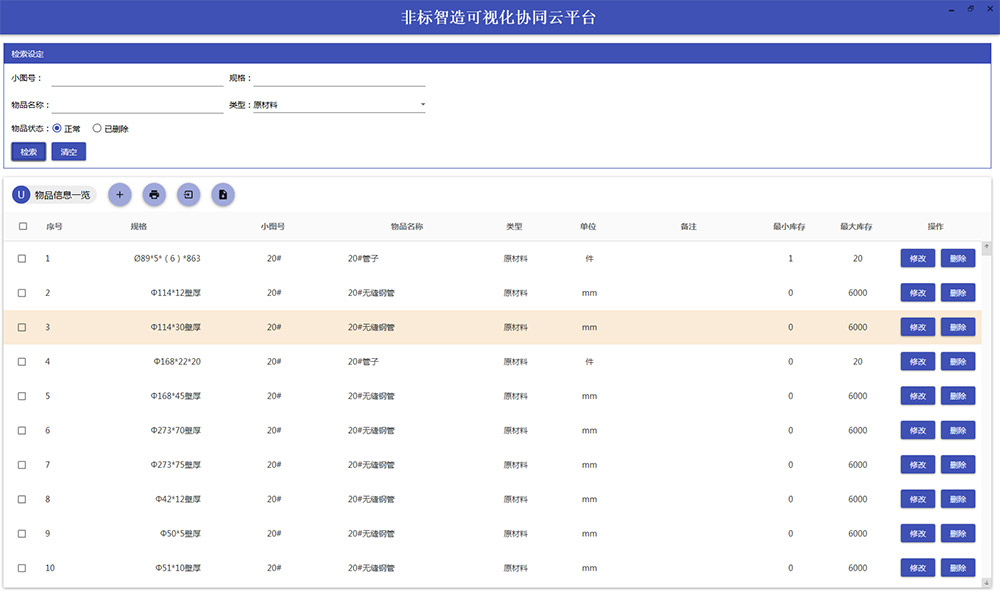This screenshot has width=1000, height=591.
Task: Click the table's right-side scrollbar
Action: (986, 400)
